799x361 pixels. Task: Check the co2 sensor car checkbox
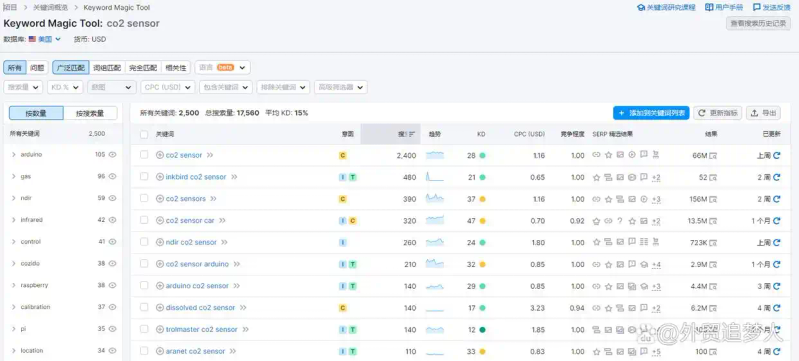(144, 220)
